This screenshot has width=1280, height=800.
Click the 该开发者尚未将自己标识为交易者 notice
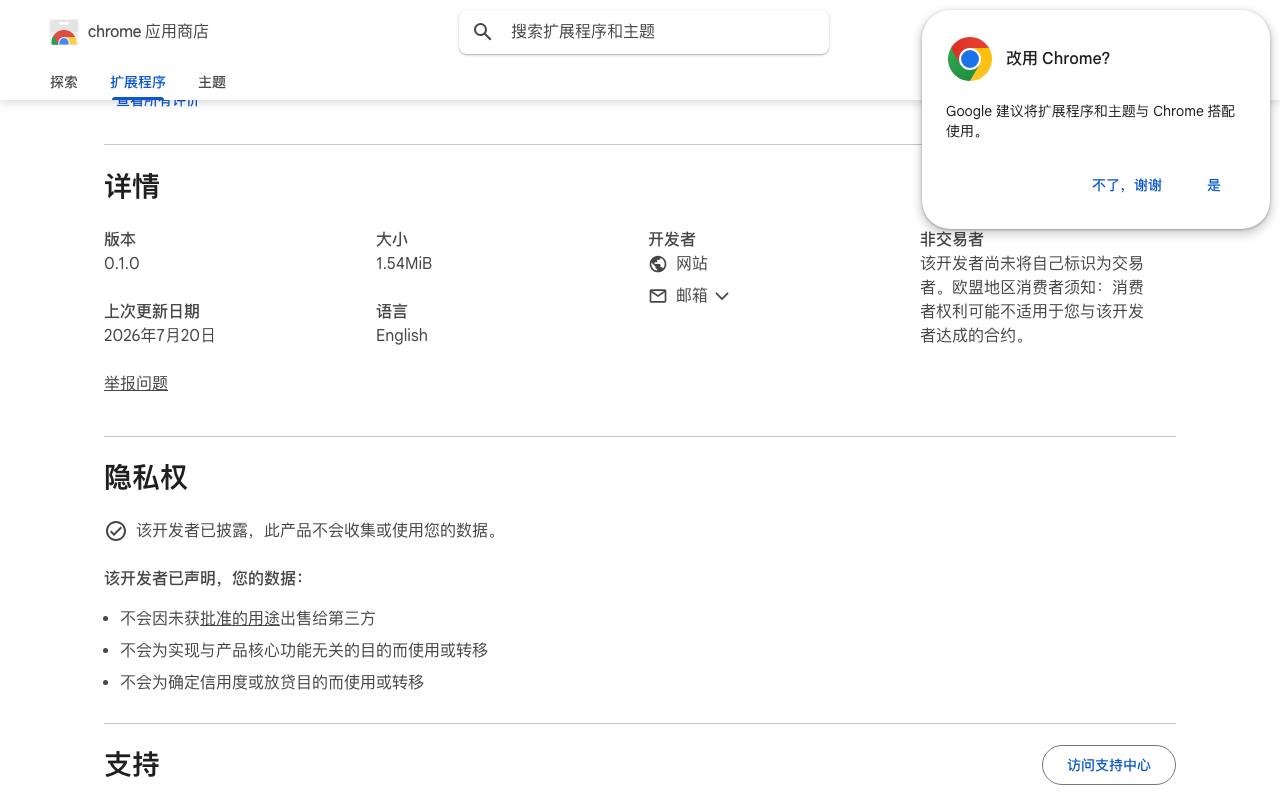1032,300
